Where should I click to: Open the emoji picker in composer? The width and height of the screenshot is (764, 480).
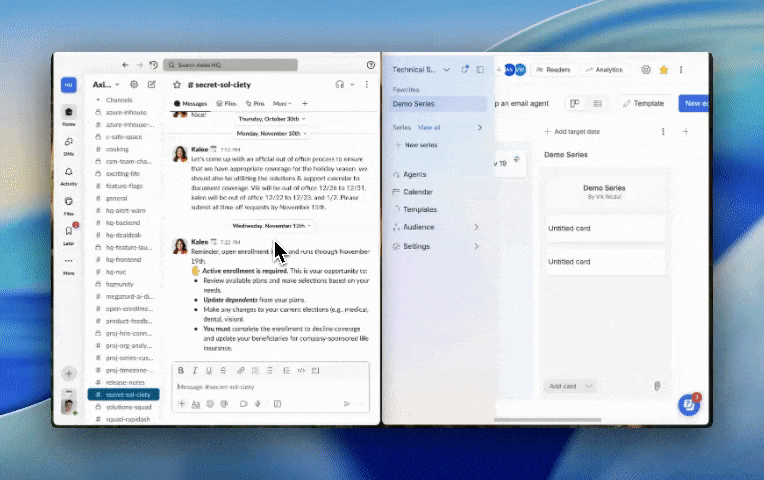(x=210, y=404)
